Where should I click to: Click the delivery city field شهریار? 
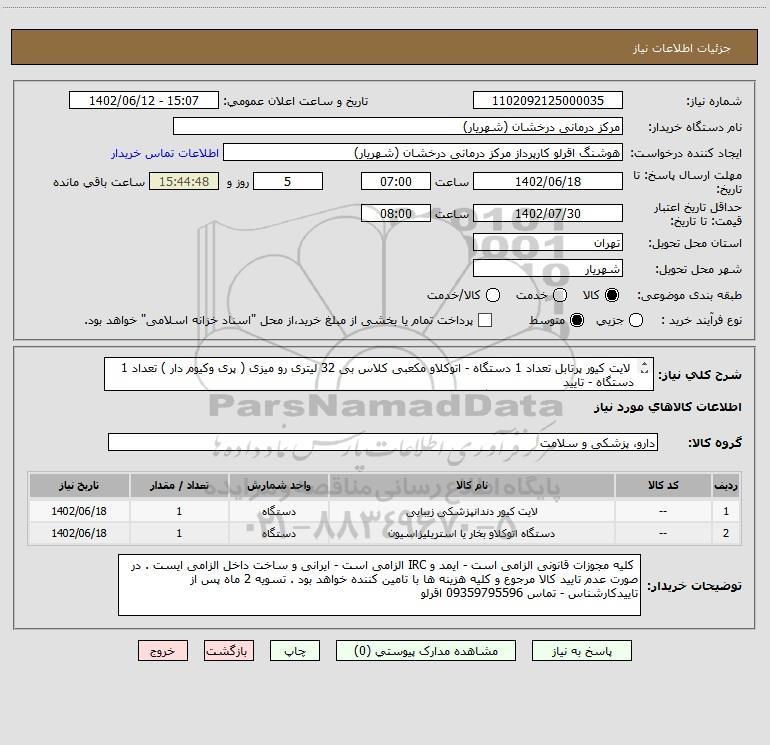pyautogui.click(x=548, y=268)
